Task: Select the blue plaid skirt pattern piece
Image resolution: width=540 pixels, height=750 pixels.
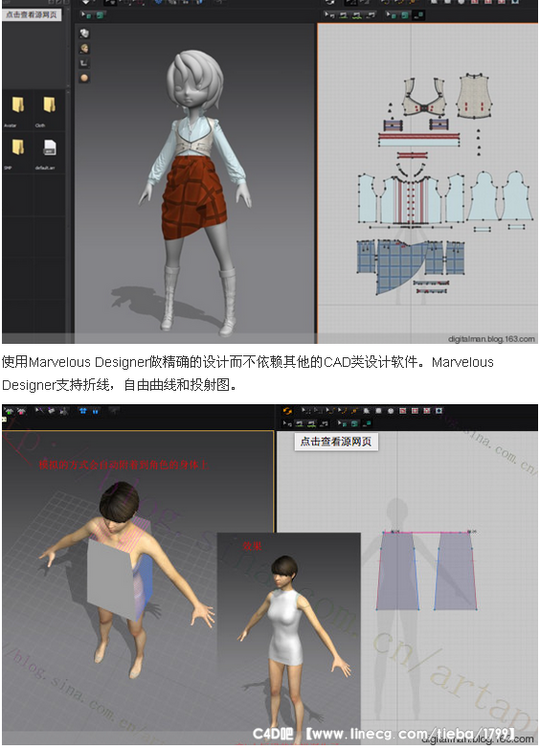Action: point(401,266)
